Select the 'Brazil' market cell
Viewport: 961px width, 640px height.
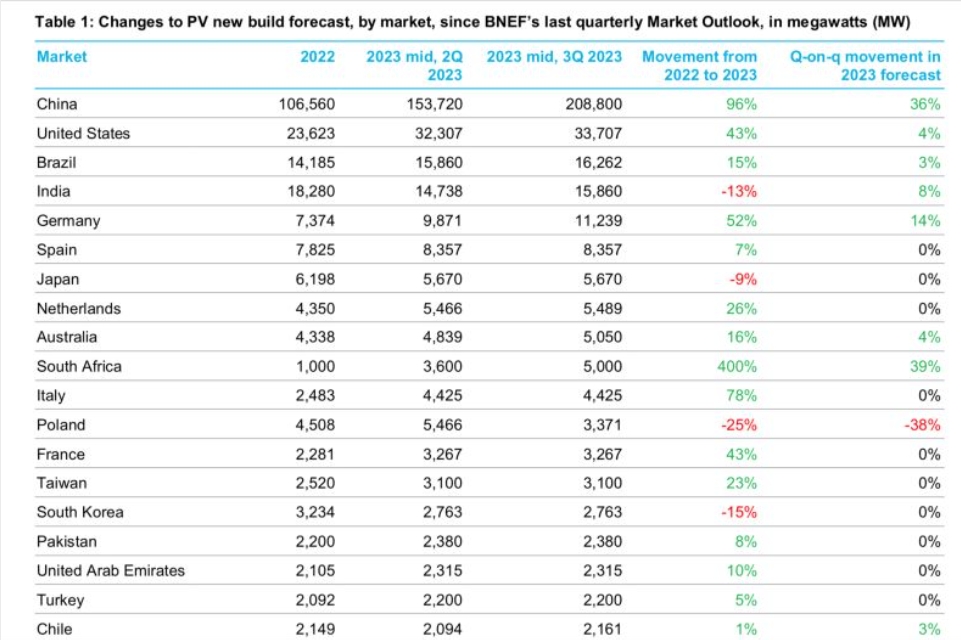pyautogui.click(x=56, y=162)
